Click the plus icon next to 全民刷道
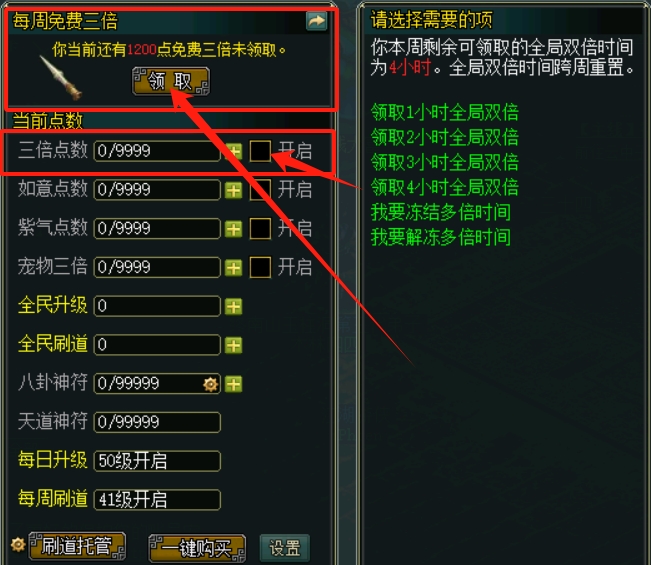Screen dimensions: 651x565 click(234, 345)
